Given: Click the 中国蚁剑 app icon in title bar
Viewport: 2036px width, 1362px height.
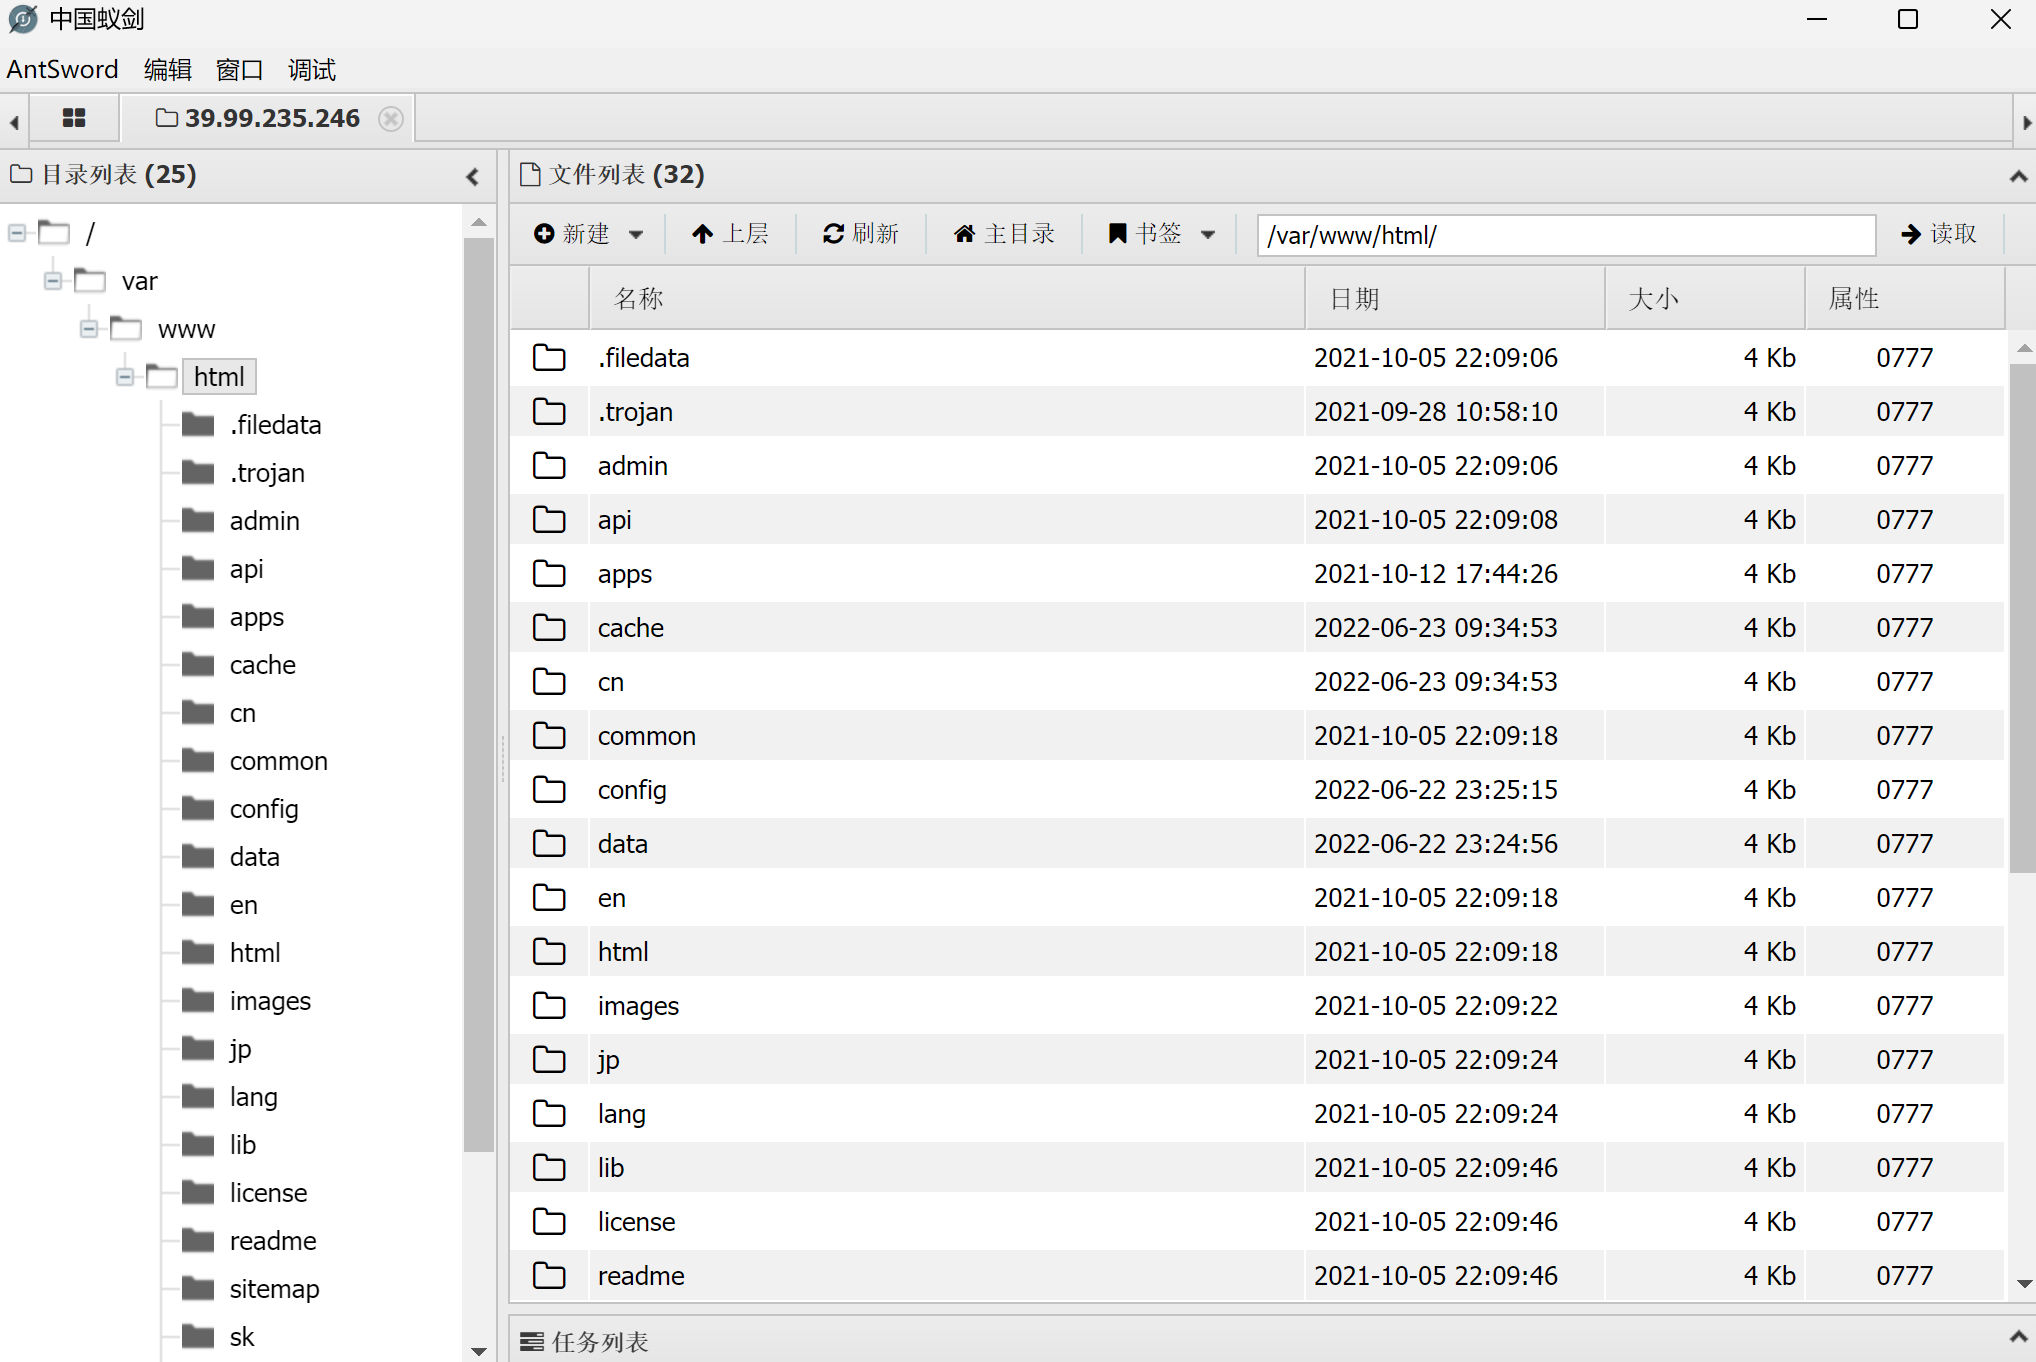Looking at the screenshot, I should pos(22,19).
